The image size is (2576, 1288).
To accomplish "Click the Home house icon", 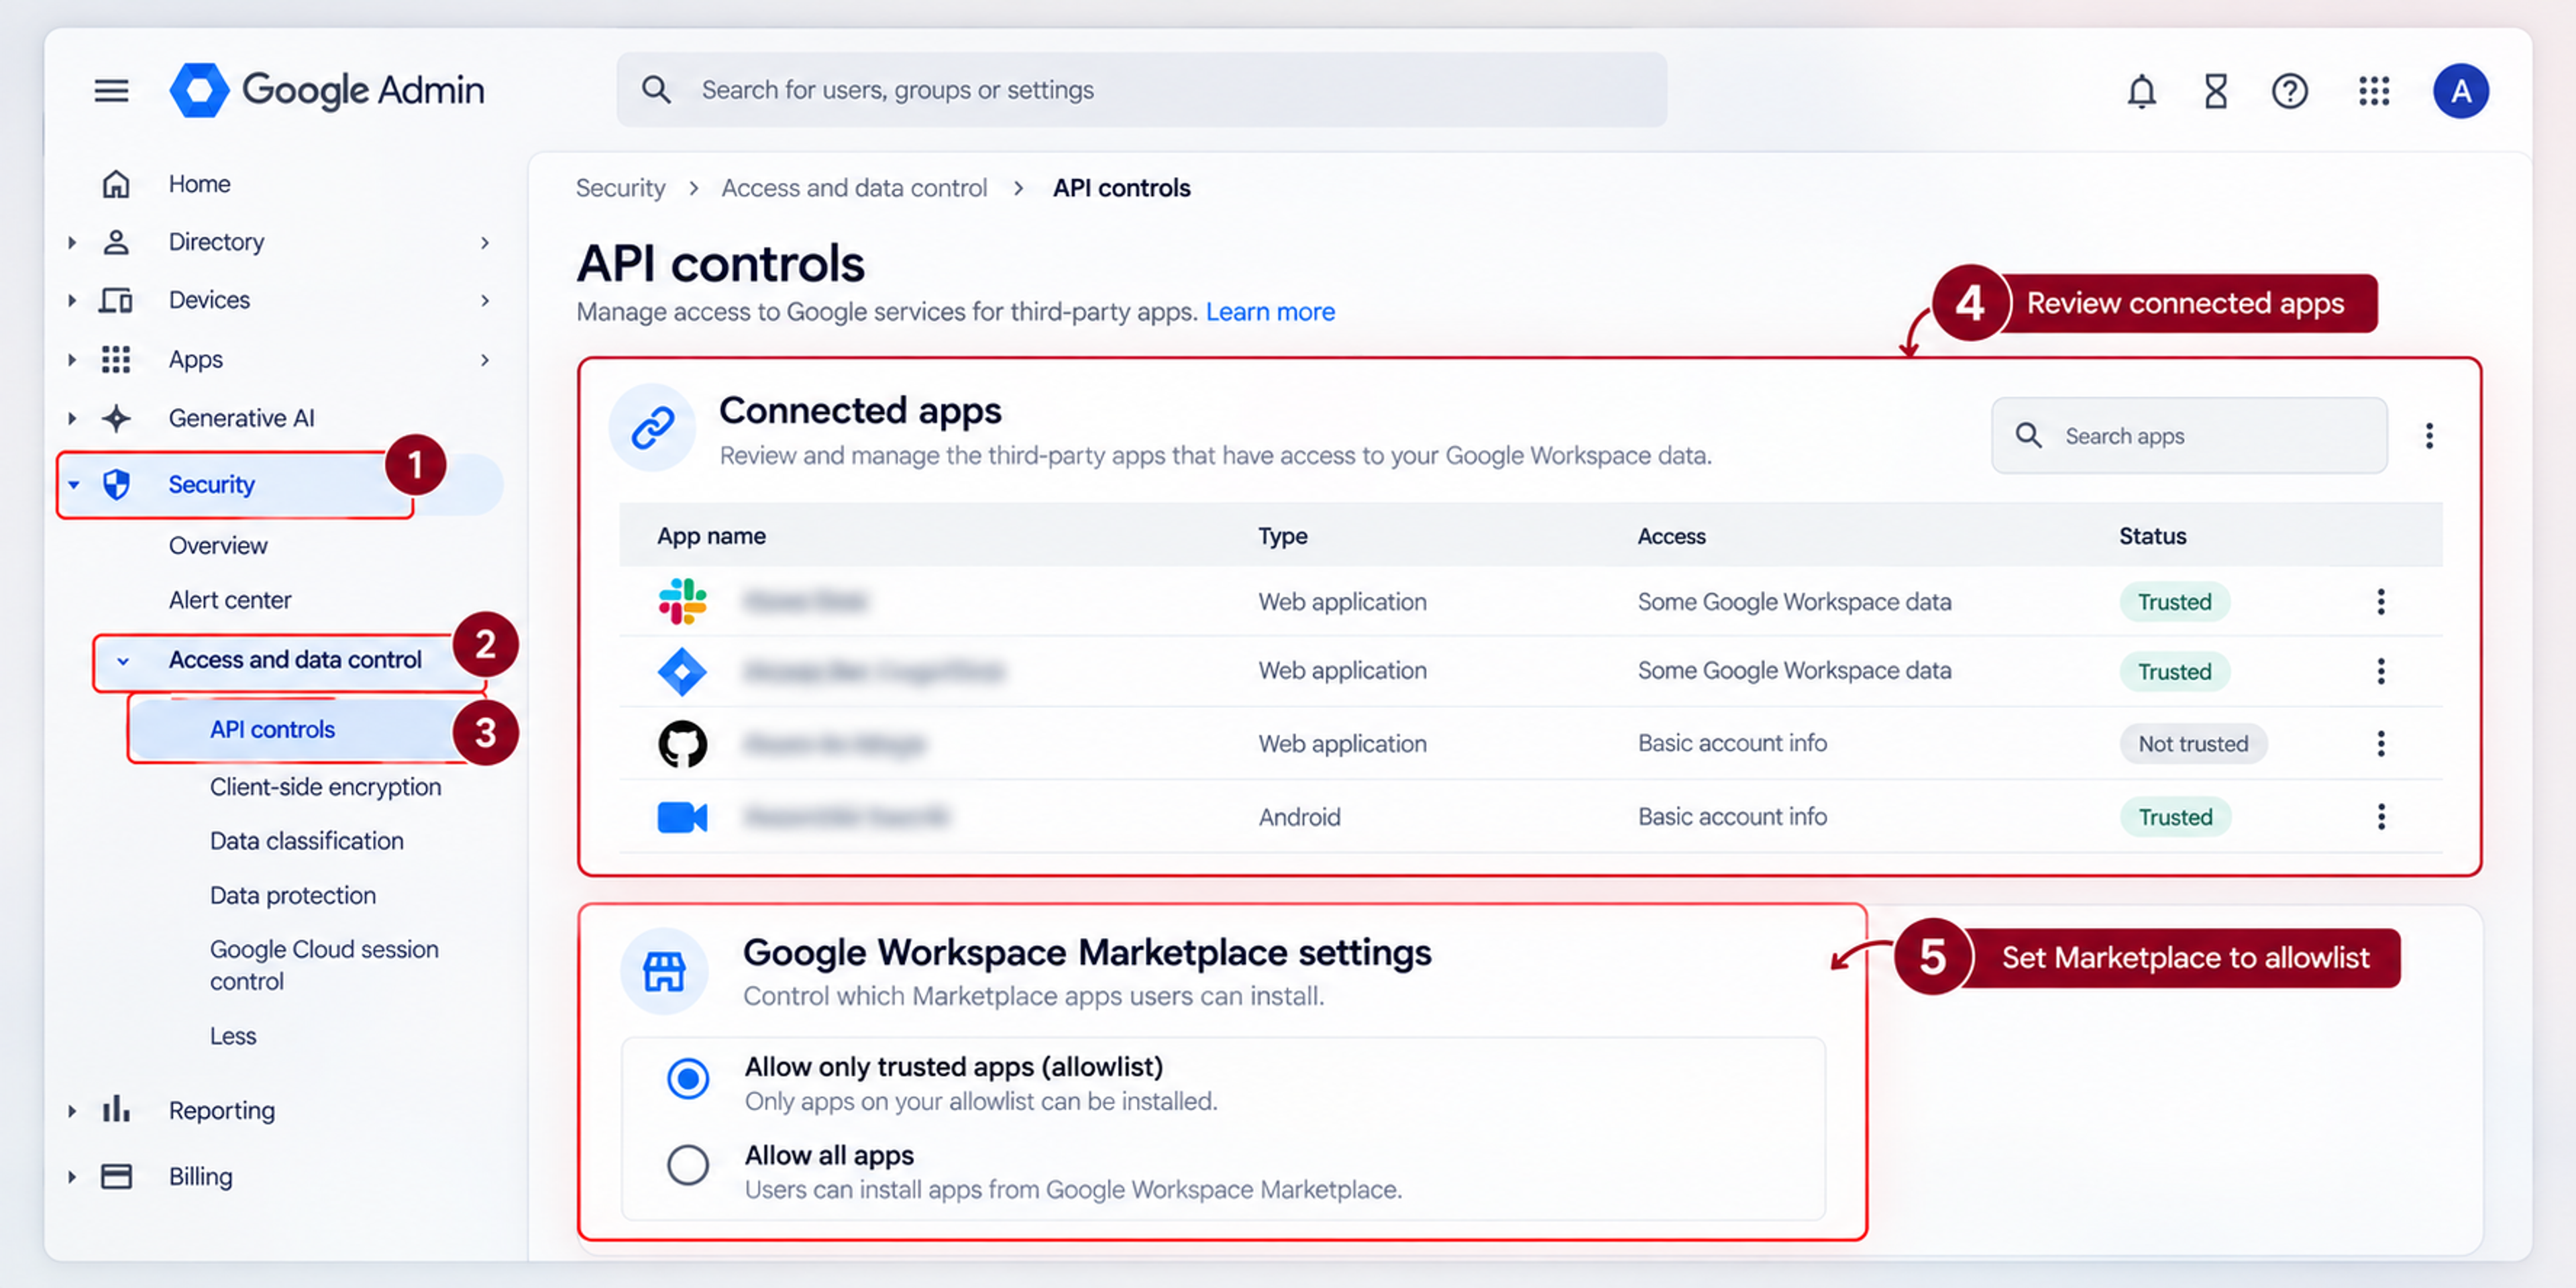I will [x=116, y=184].
